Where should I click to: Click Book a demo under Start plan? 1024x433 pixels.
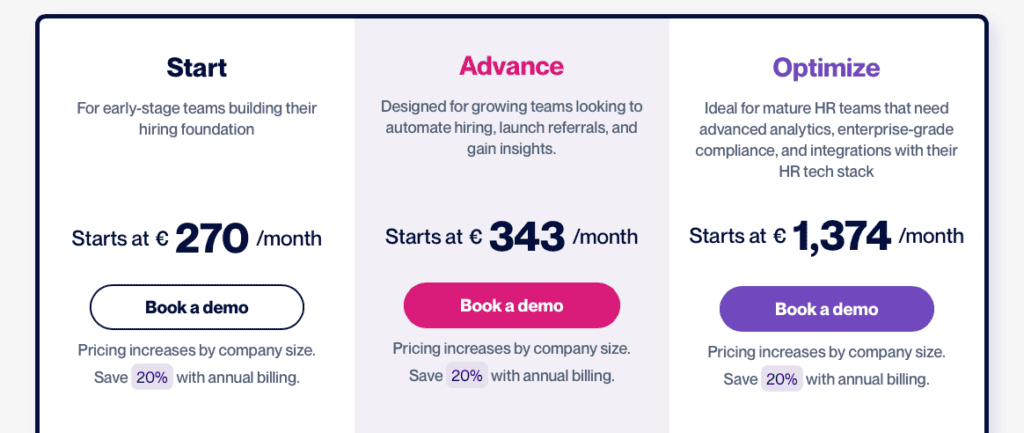pyautogui.click(x=197, y=307)
